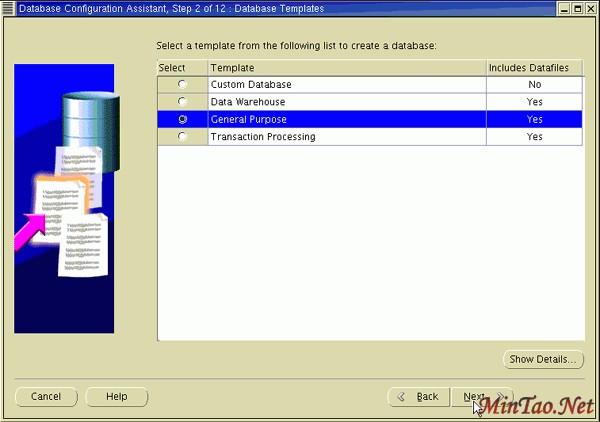Click the Transaction Processing template name
The width and height of the screenshot is (600, 422).
point(263,136)
